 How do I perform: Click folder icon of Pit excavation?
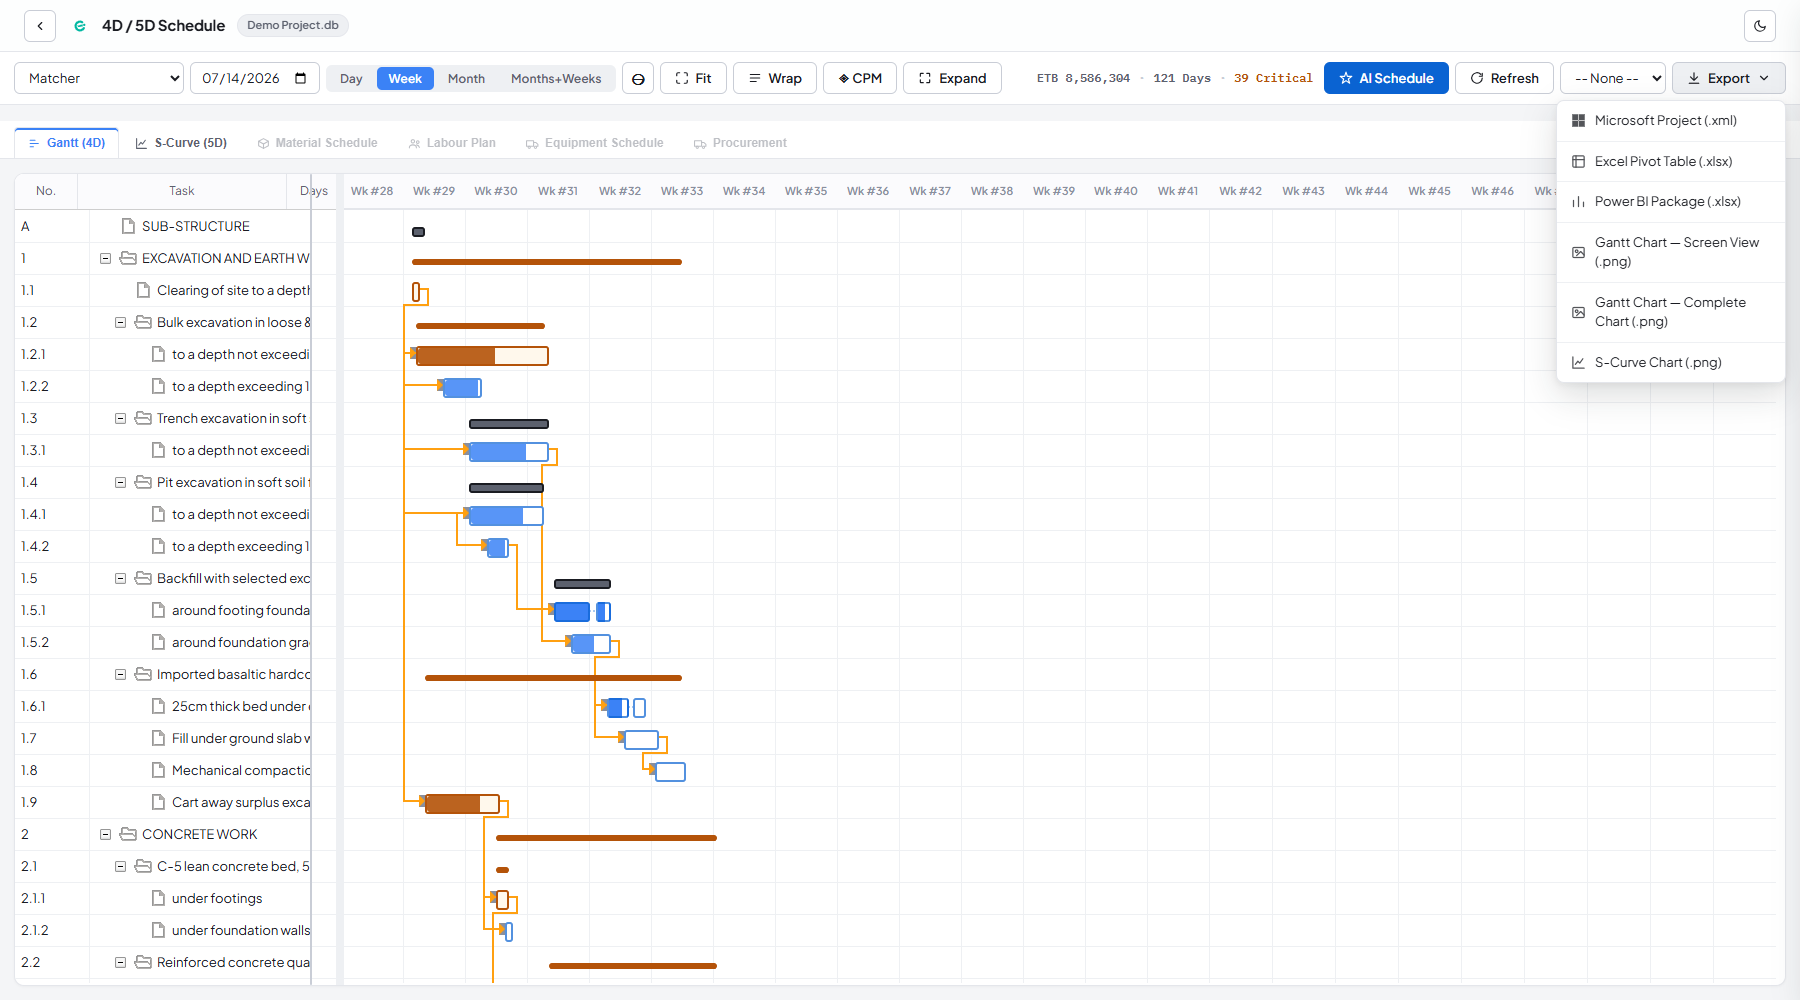[143, 482]
